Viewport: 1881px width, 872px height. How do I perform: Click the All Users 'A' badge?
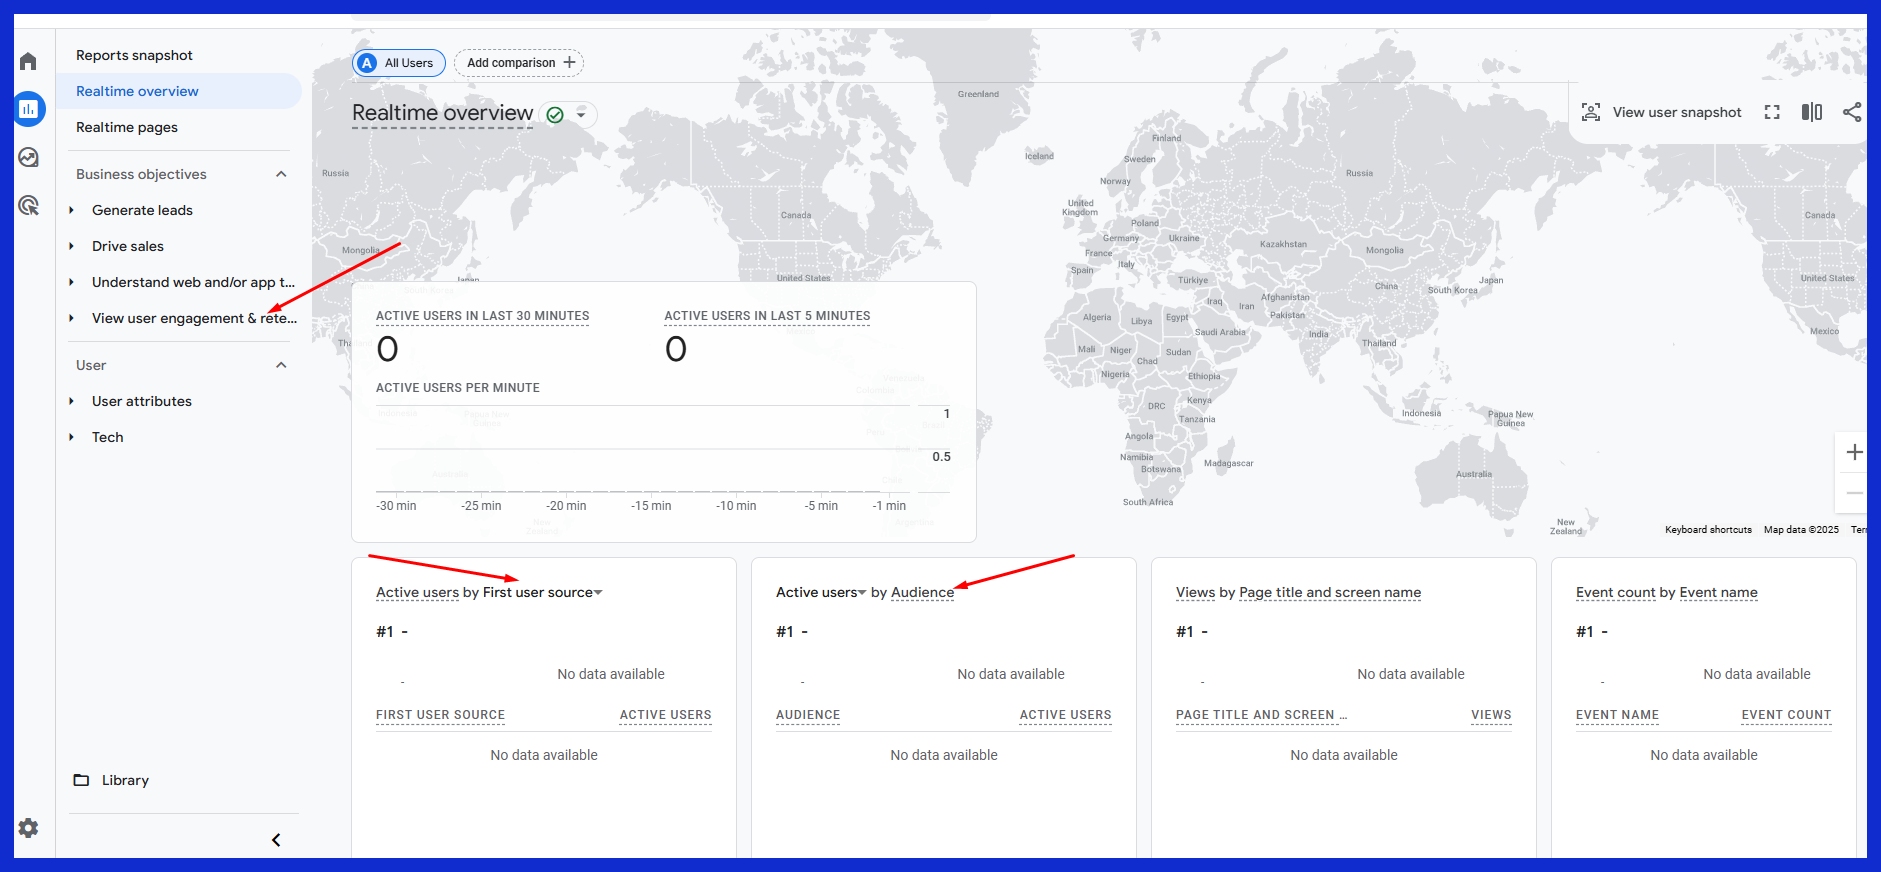[x=367, y=63]
